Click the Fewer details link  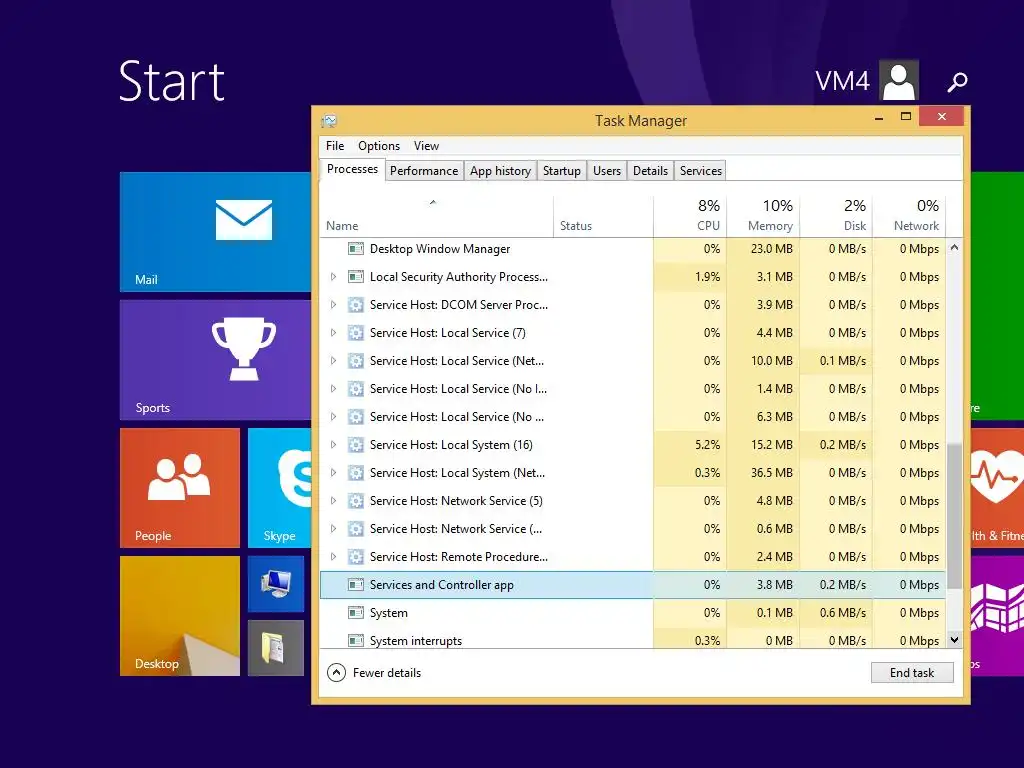click(387, 673)
